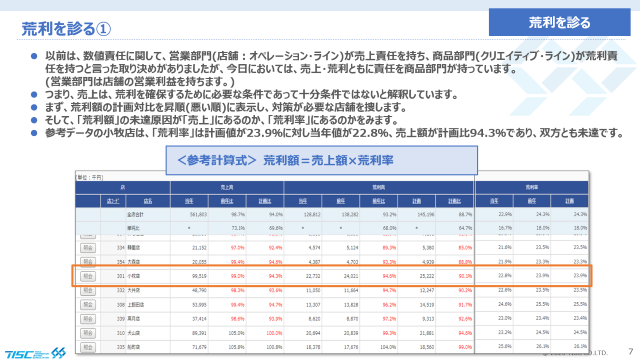Select sales value 99,519 in the 小牧店 row
The image size is (640, 360).
tap(200, 276)
